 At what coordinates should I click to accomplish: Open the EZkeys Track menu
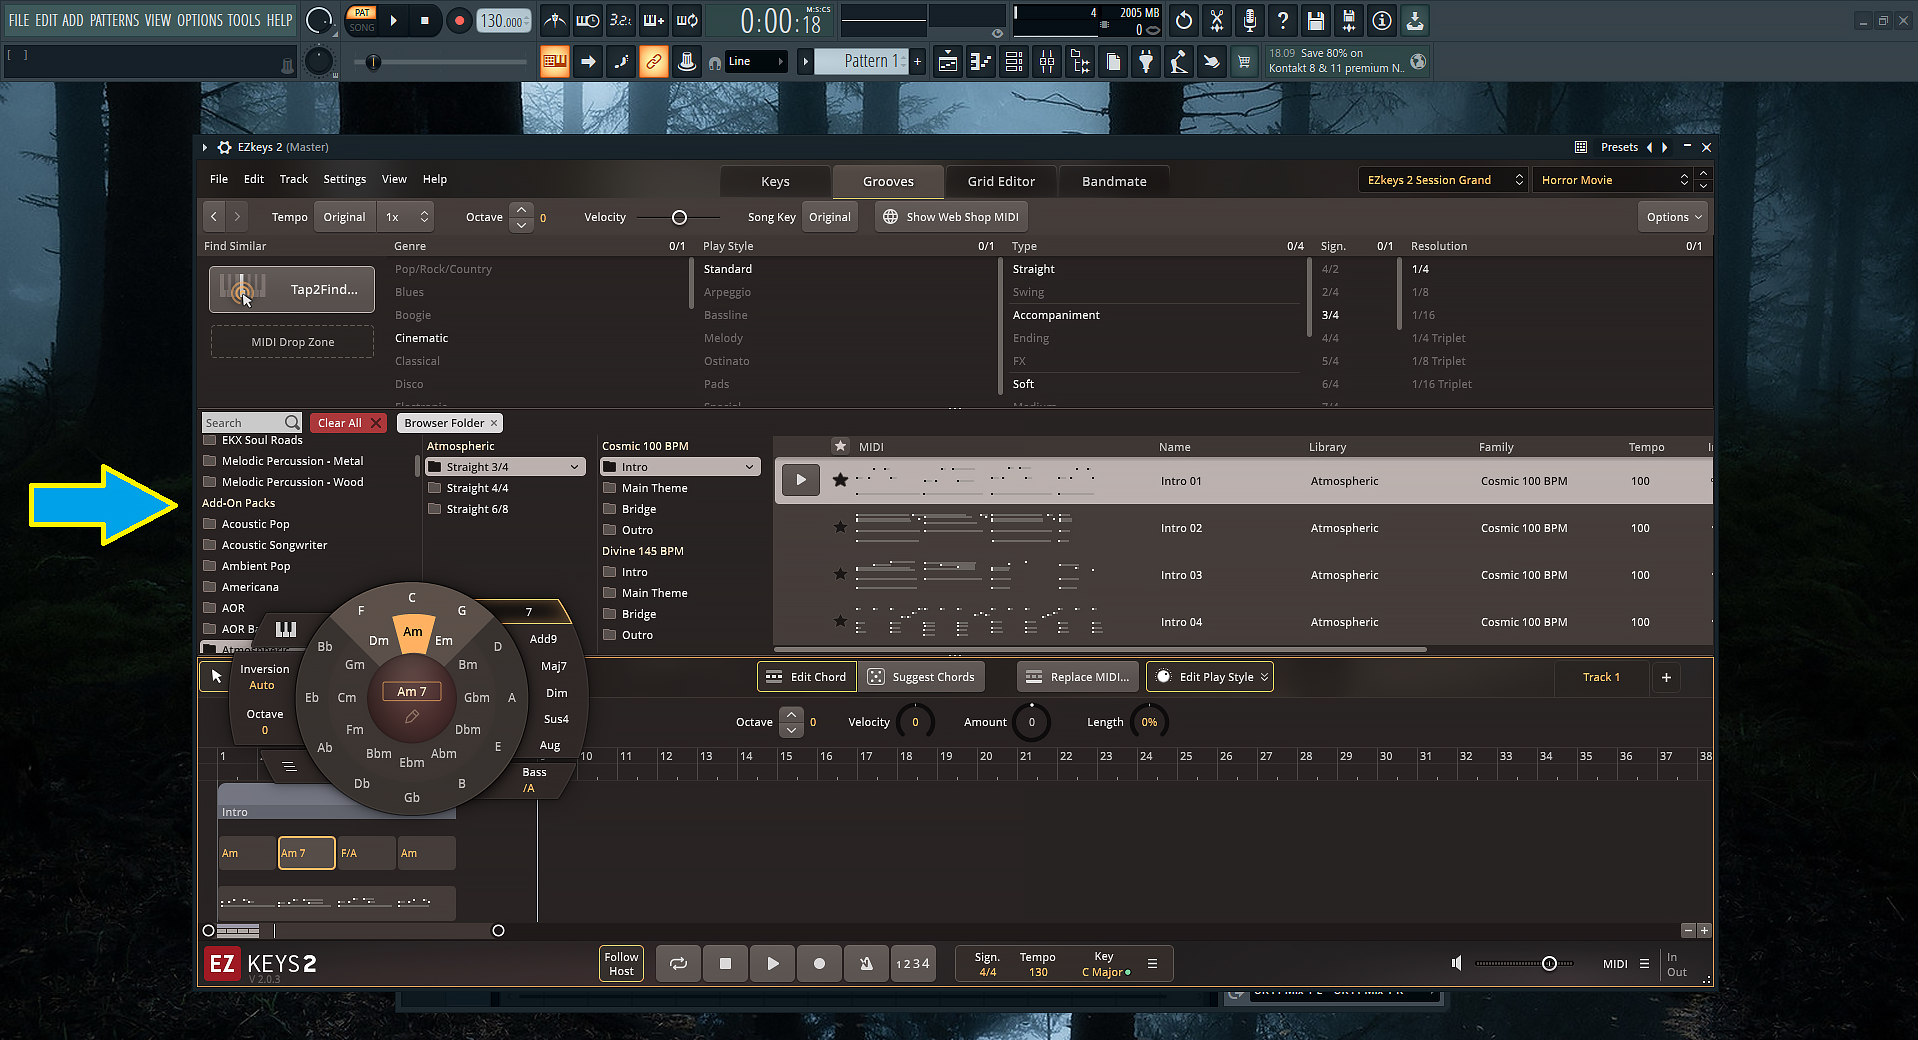293,179
